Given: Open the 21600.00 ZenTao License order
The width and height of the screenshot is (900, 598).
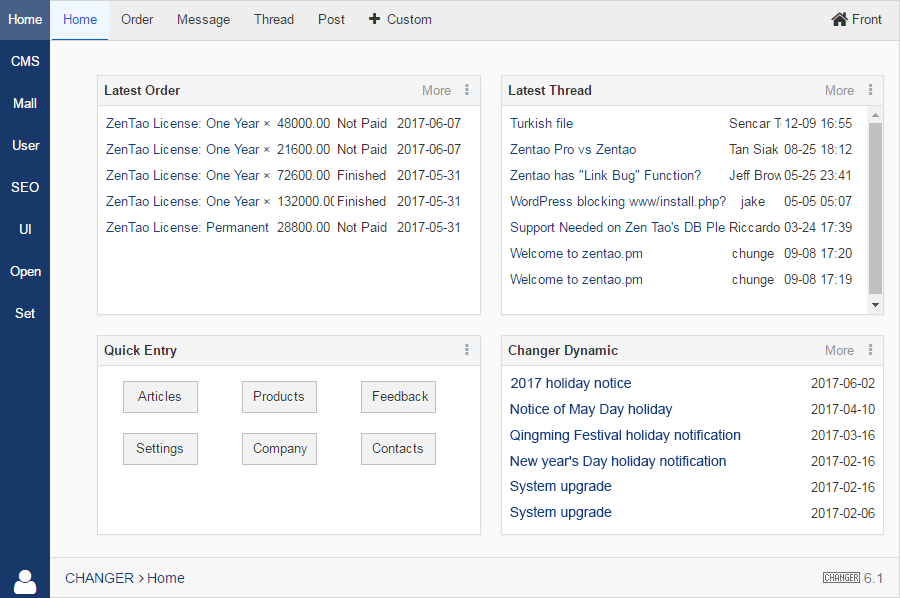Looking at the screenshot, I should coord(188,149).
